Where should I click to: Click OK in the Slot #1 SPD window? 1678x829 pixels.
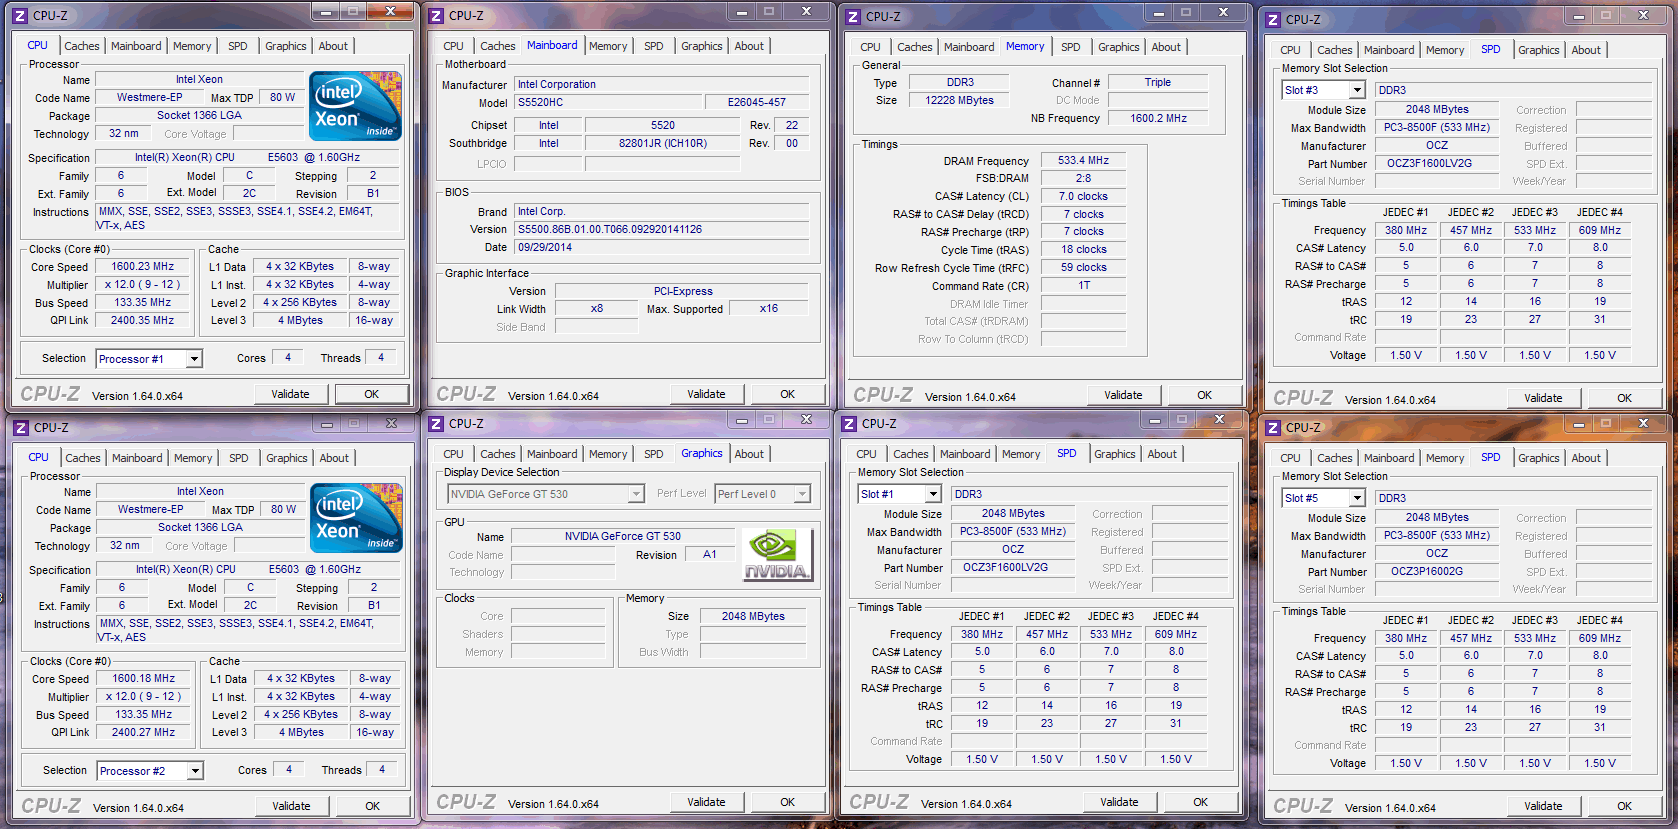[1200, 802]
